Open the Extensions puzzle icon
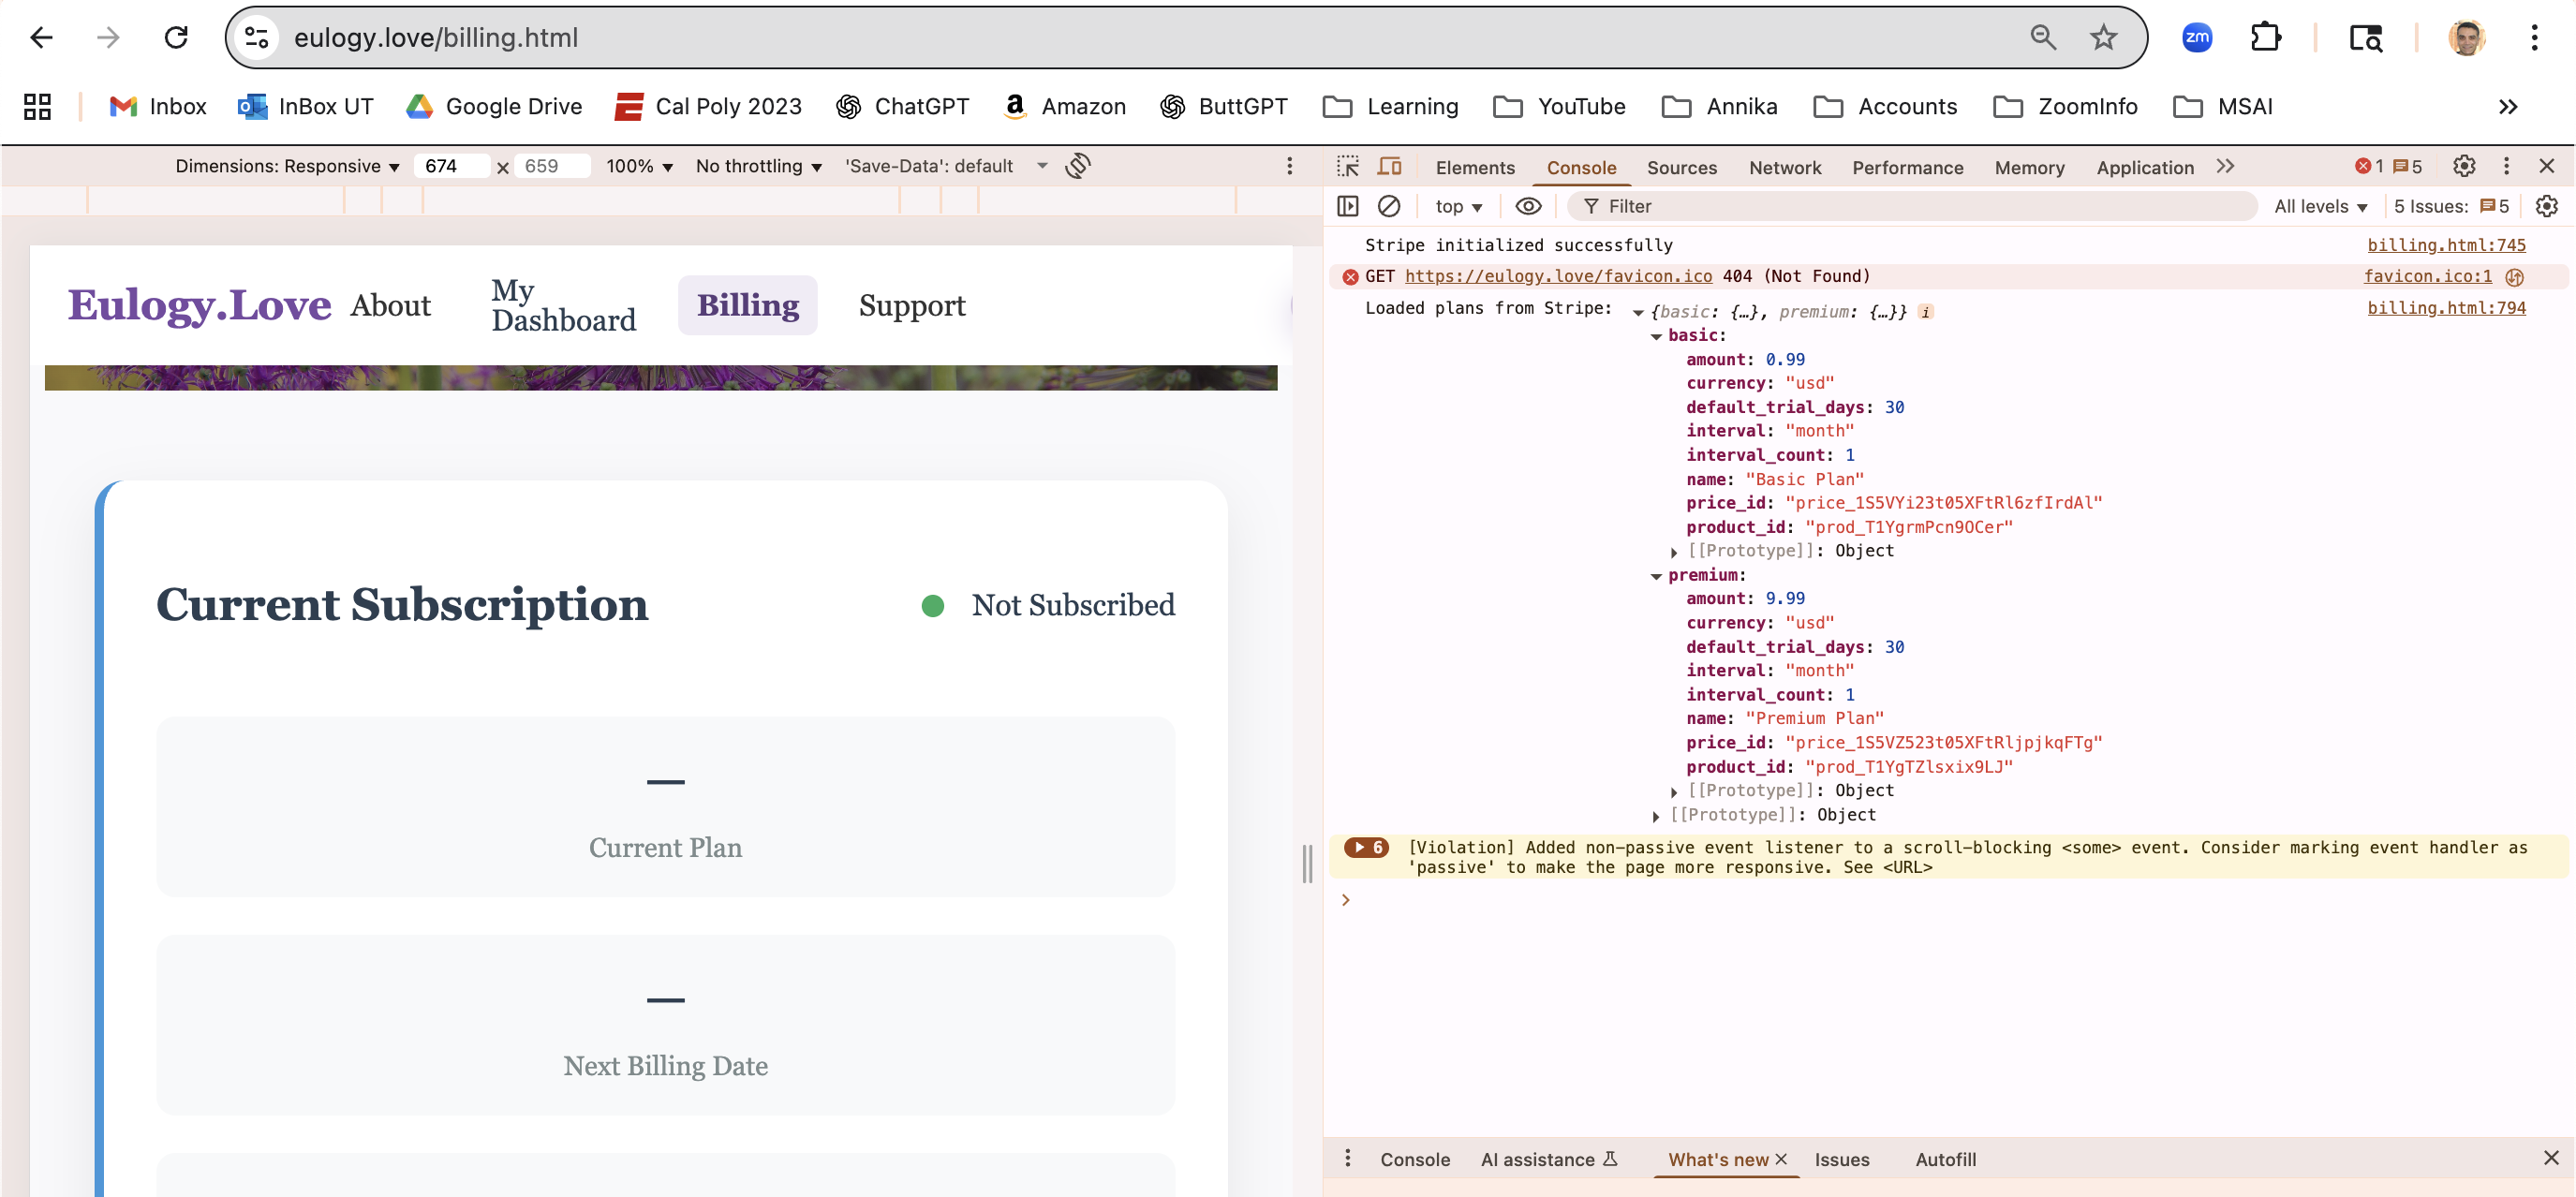 pyautogui.click(x=2265, y=38)
